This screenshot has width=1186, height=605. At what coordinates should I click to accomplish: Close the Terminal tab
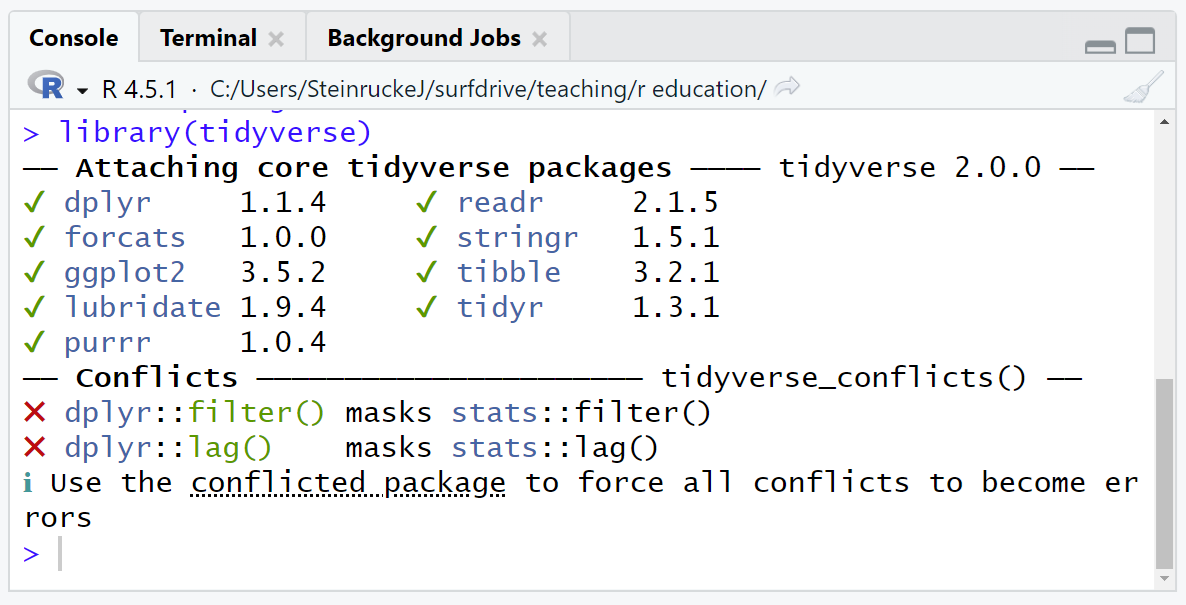click(x=277, y=39)
